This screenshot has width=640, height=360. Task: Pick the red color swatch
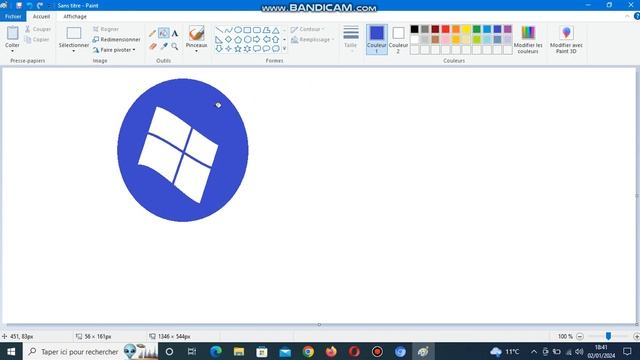coord(445,29)
